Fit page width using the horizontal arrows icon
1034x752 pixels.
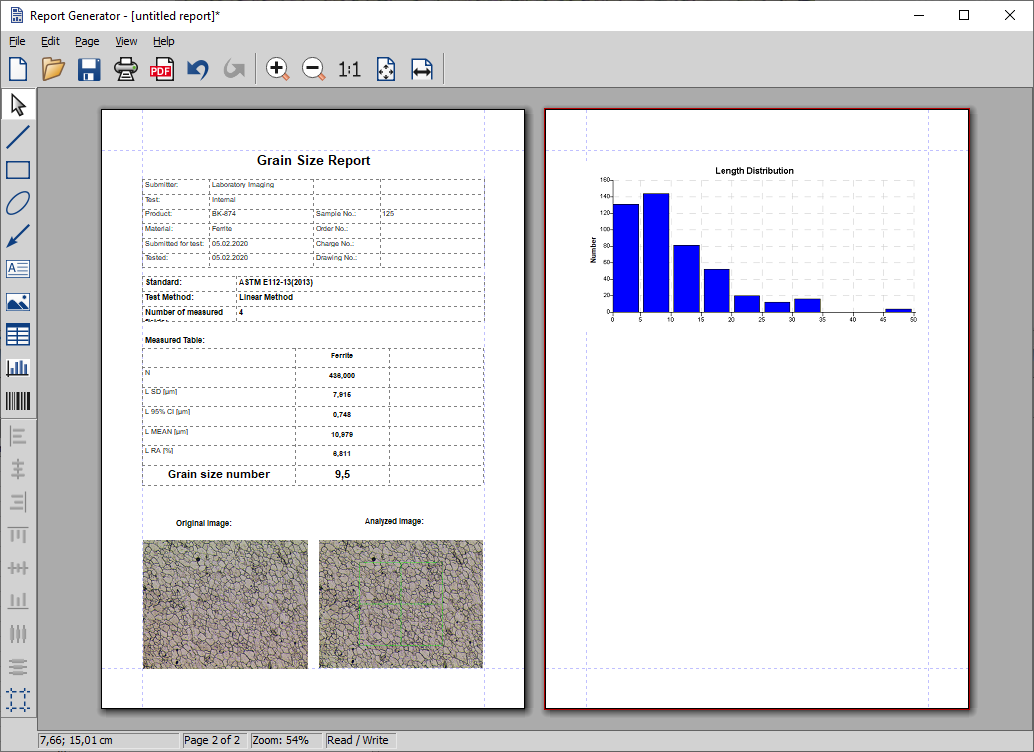pyautogui.click(x=421, y=69)
